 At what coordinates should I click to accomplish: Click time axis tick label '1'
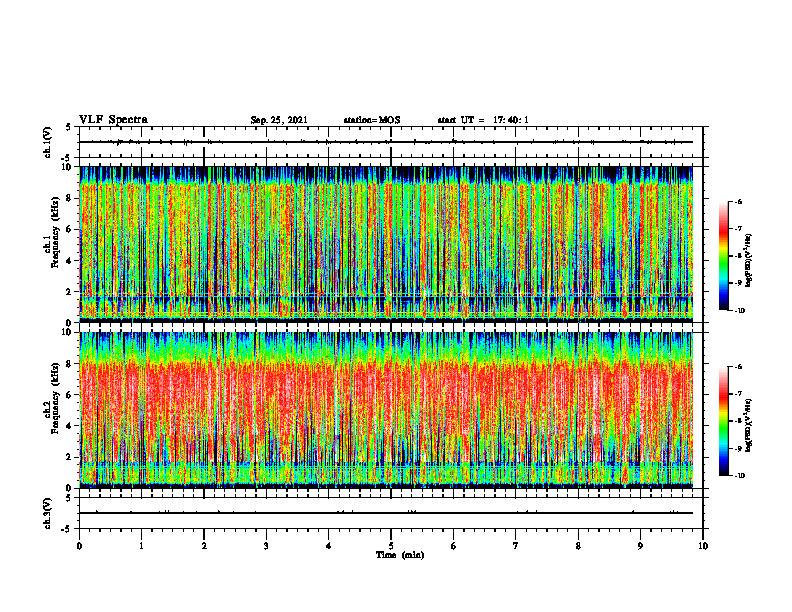point(141,546)
